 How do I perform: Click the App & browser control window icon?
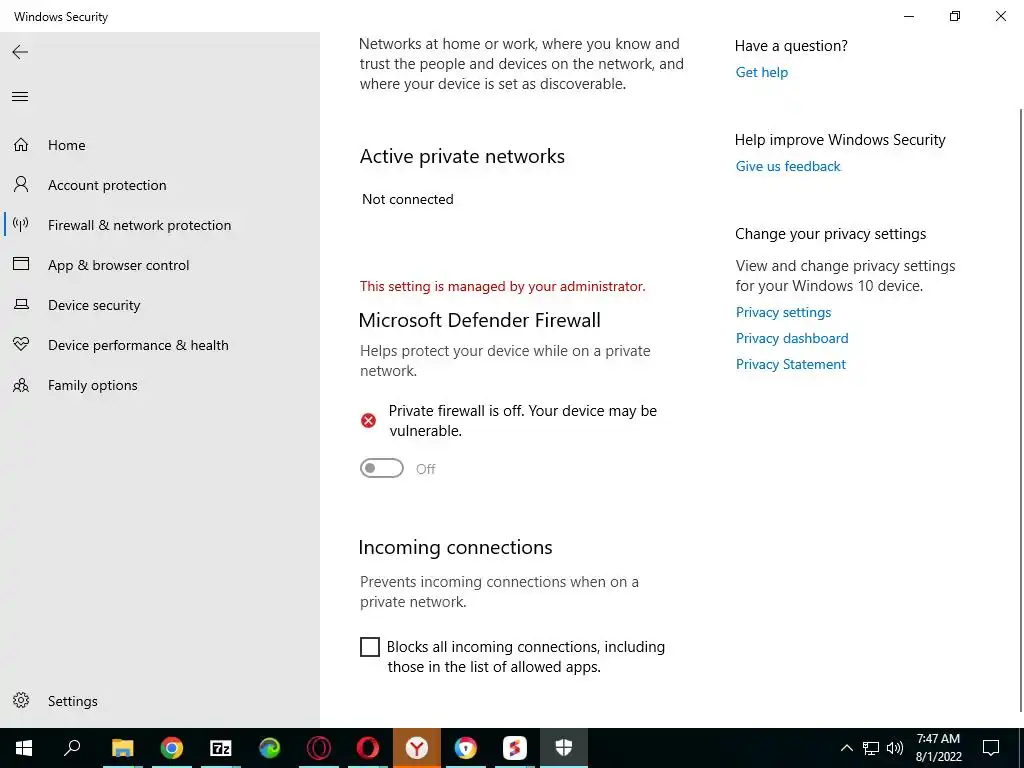pyautogui.click(x=21, y=264)
